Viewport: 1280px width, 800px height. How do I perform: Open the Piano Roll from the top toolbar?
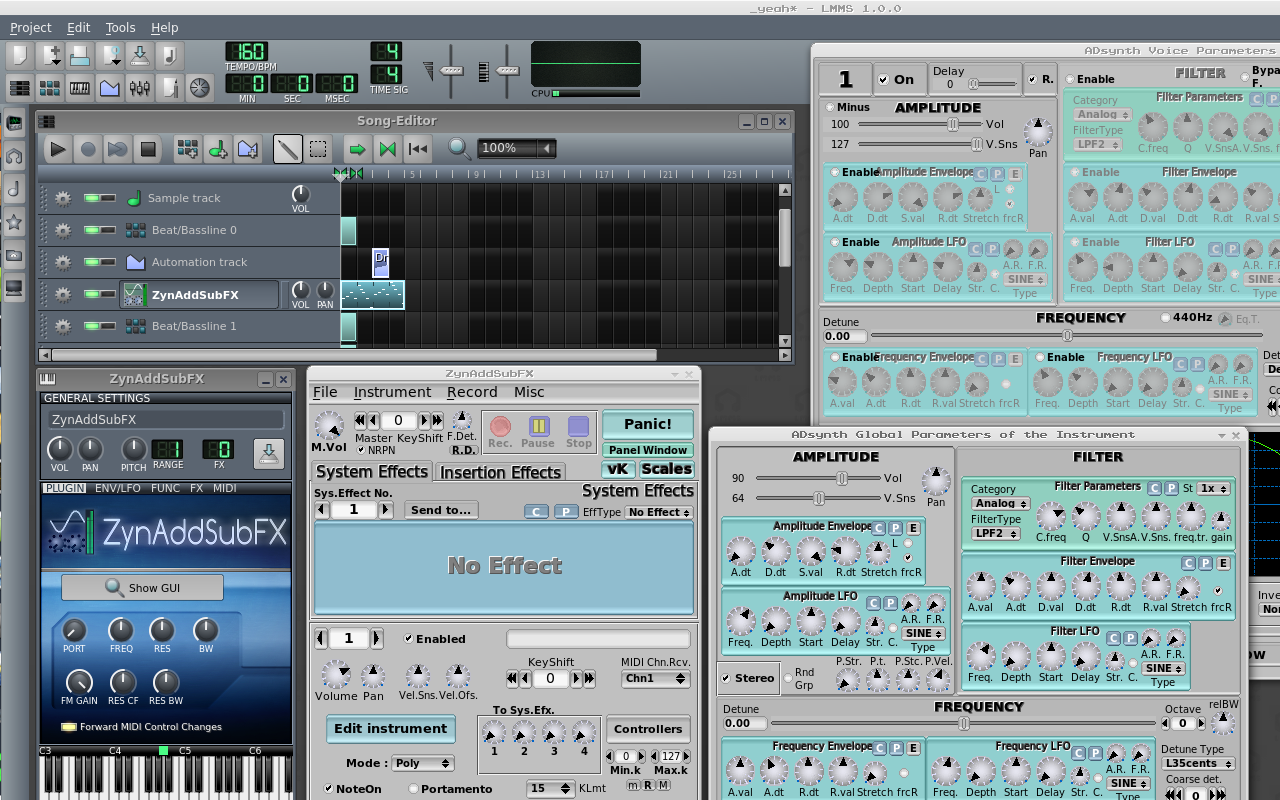tap(81, 88)
